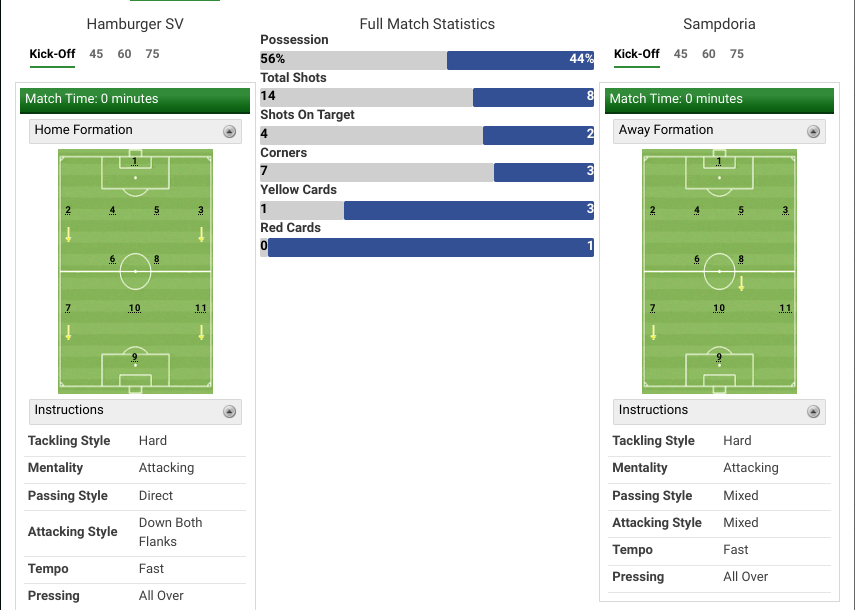The image size is (855, 610).
Task: Click player 2 on Sampdoria formation
Action: pyautogui.click(x=652, y=210)
